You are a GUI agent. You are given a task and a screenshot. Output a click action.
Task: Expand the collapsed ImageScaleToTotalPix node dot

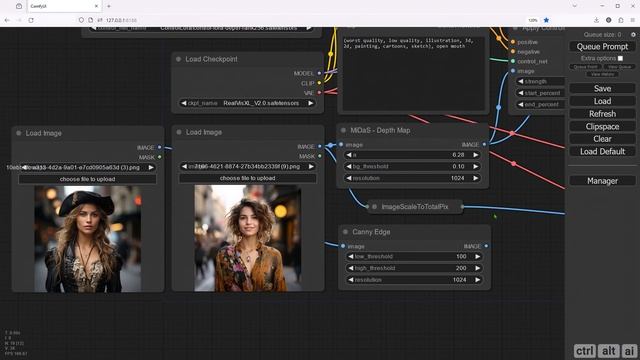pyautogui.click(x=374, y=207)
